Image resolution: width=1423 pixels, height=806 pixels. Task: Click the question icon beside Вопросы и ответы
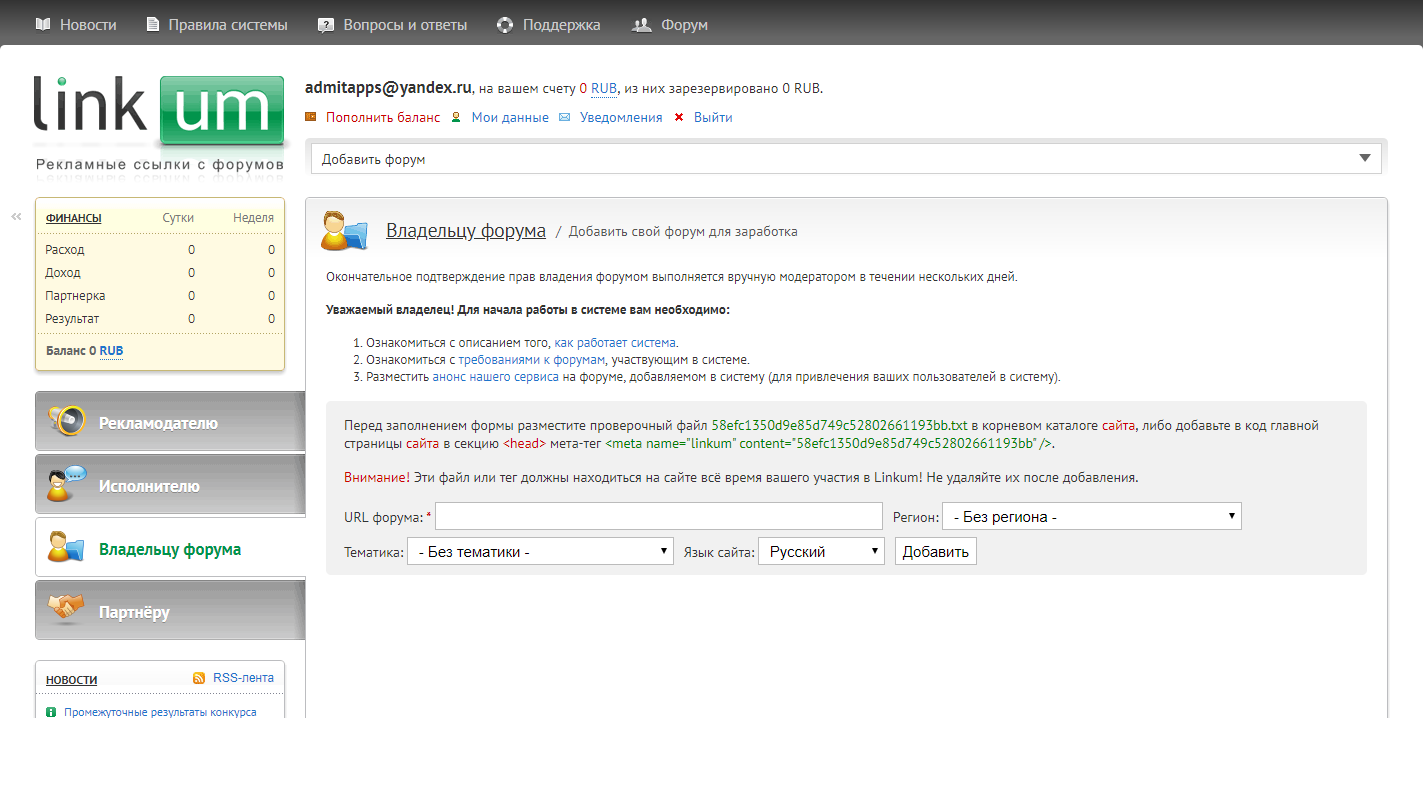click(x=325, y=25)
